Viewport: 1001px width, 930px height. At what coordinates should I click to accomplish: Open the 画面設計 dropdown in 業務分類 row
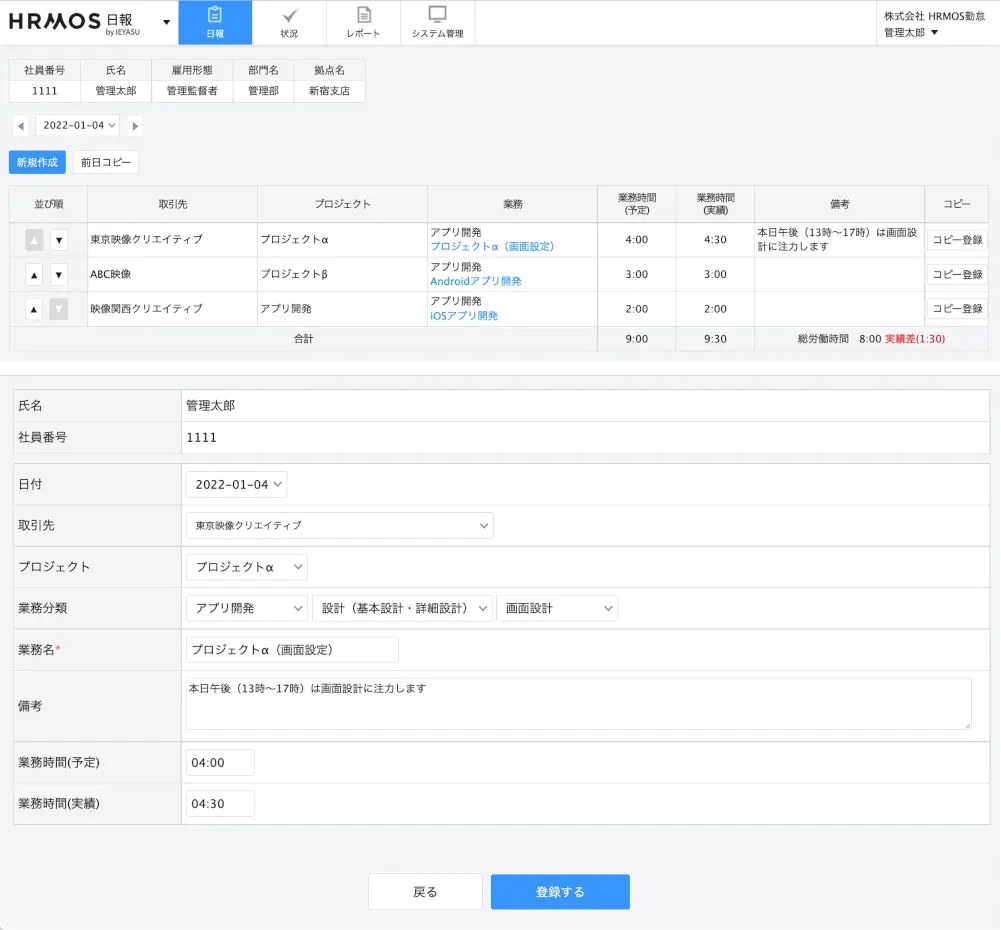pyautogui.click(x=557, y=607)
